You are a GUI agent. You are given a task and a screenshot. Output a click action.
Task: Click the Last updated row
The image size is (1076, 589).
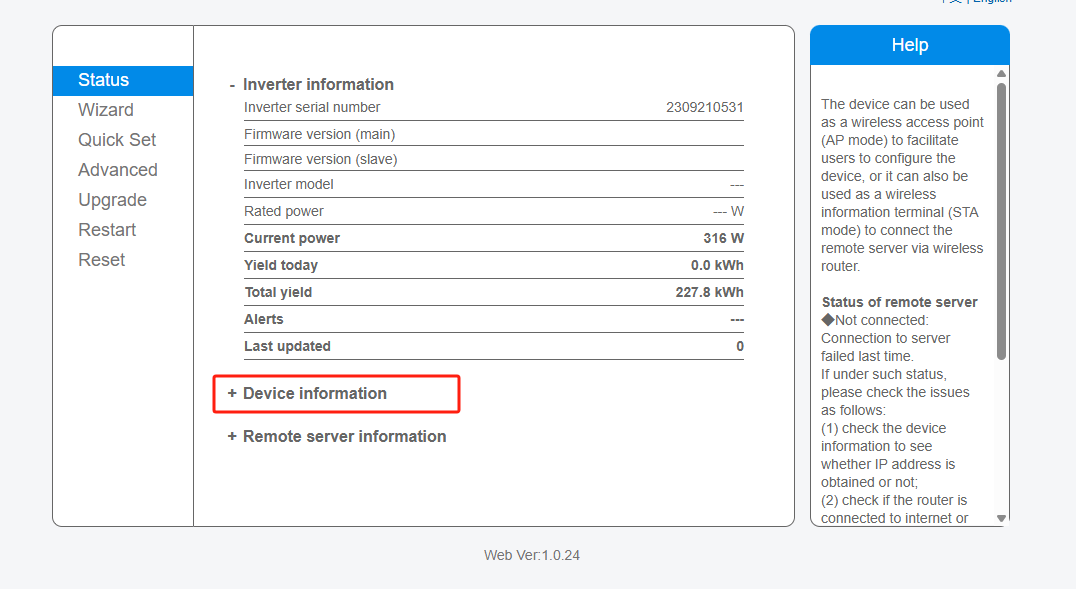click(x=493, y=347)
